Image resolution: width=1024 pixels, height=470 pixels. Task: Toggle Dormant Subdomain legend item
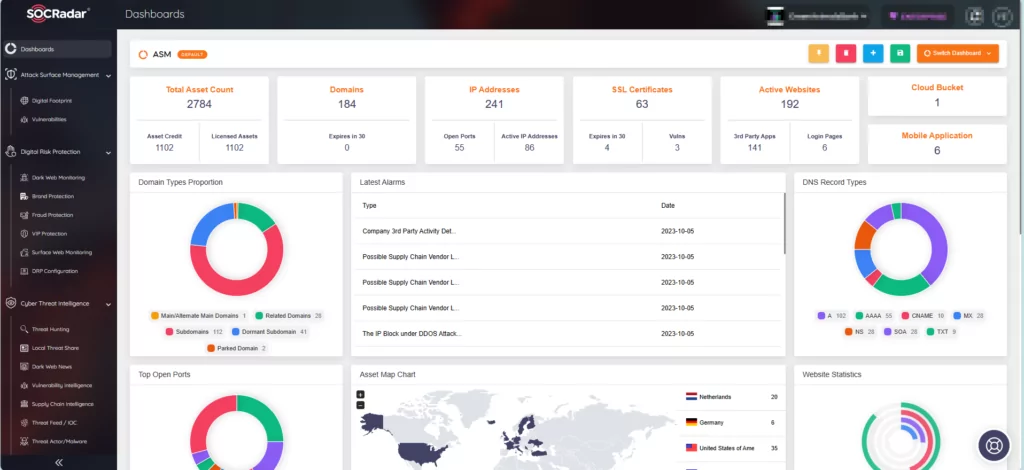269,332
